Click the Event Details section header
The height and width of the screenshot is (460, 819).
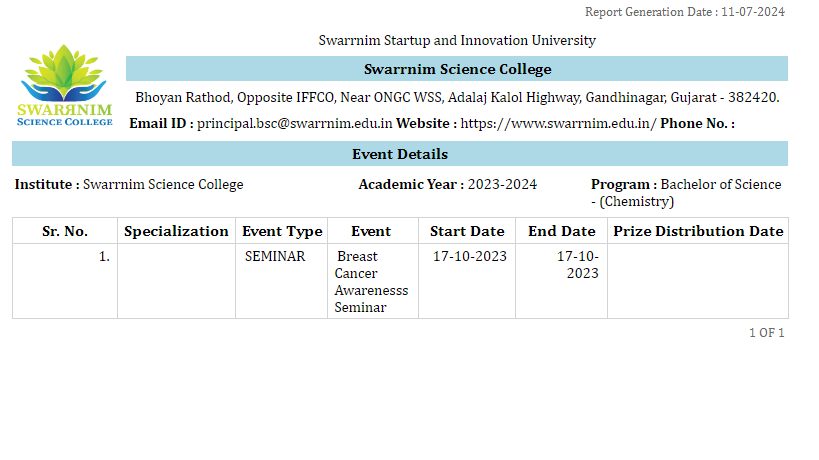click(400, 154)
